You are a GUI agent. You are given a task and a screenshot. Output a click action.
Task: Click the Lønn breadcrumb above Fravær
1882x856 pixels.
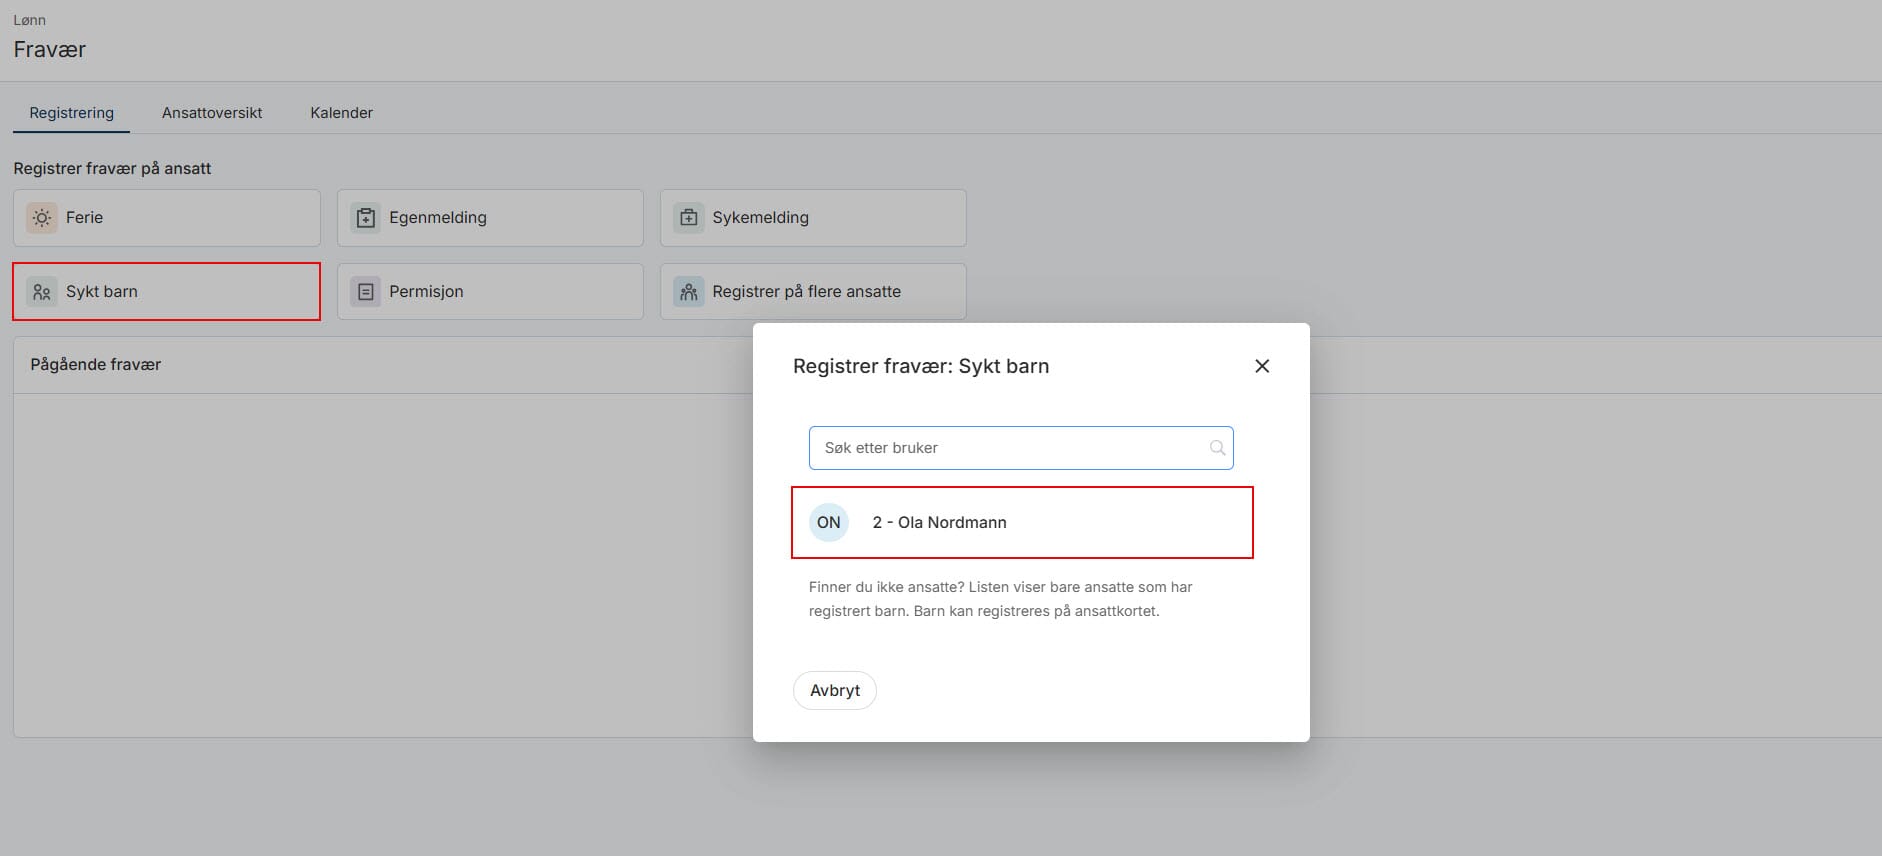coord(30,20)
